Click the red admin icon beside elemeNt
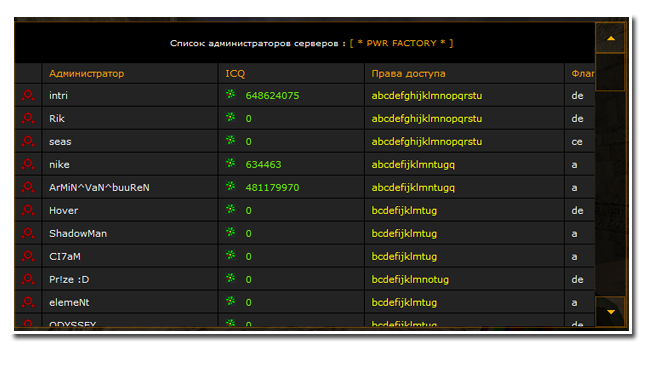 28,302
